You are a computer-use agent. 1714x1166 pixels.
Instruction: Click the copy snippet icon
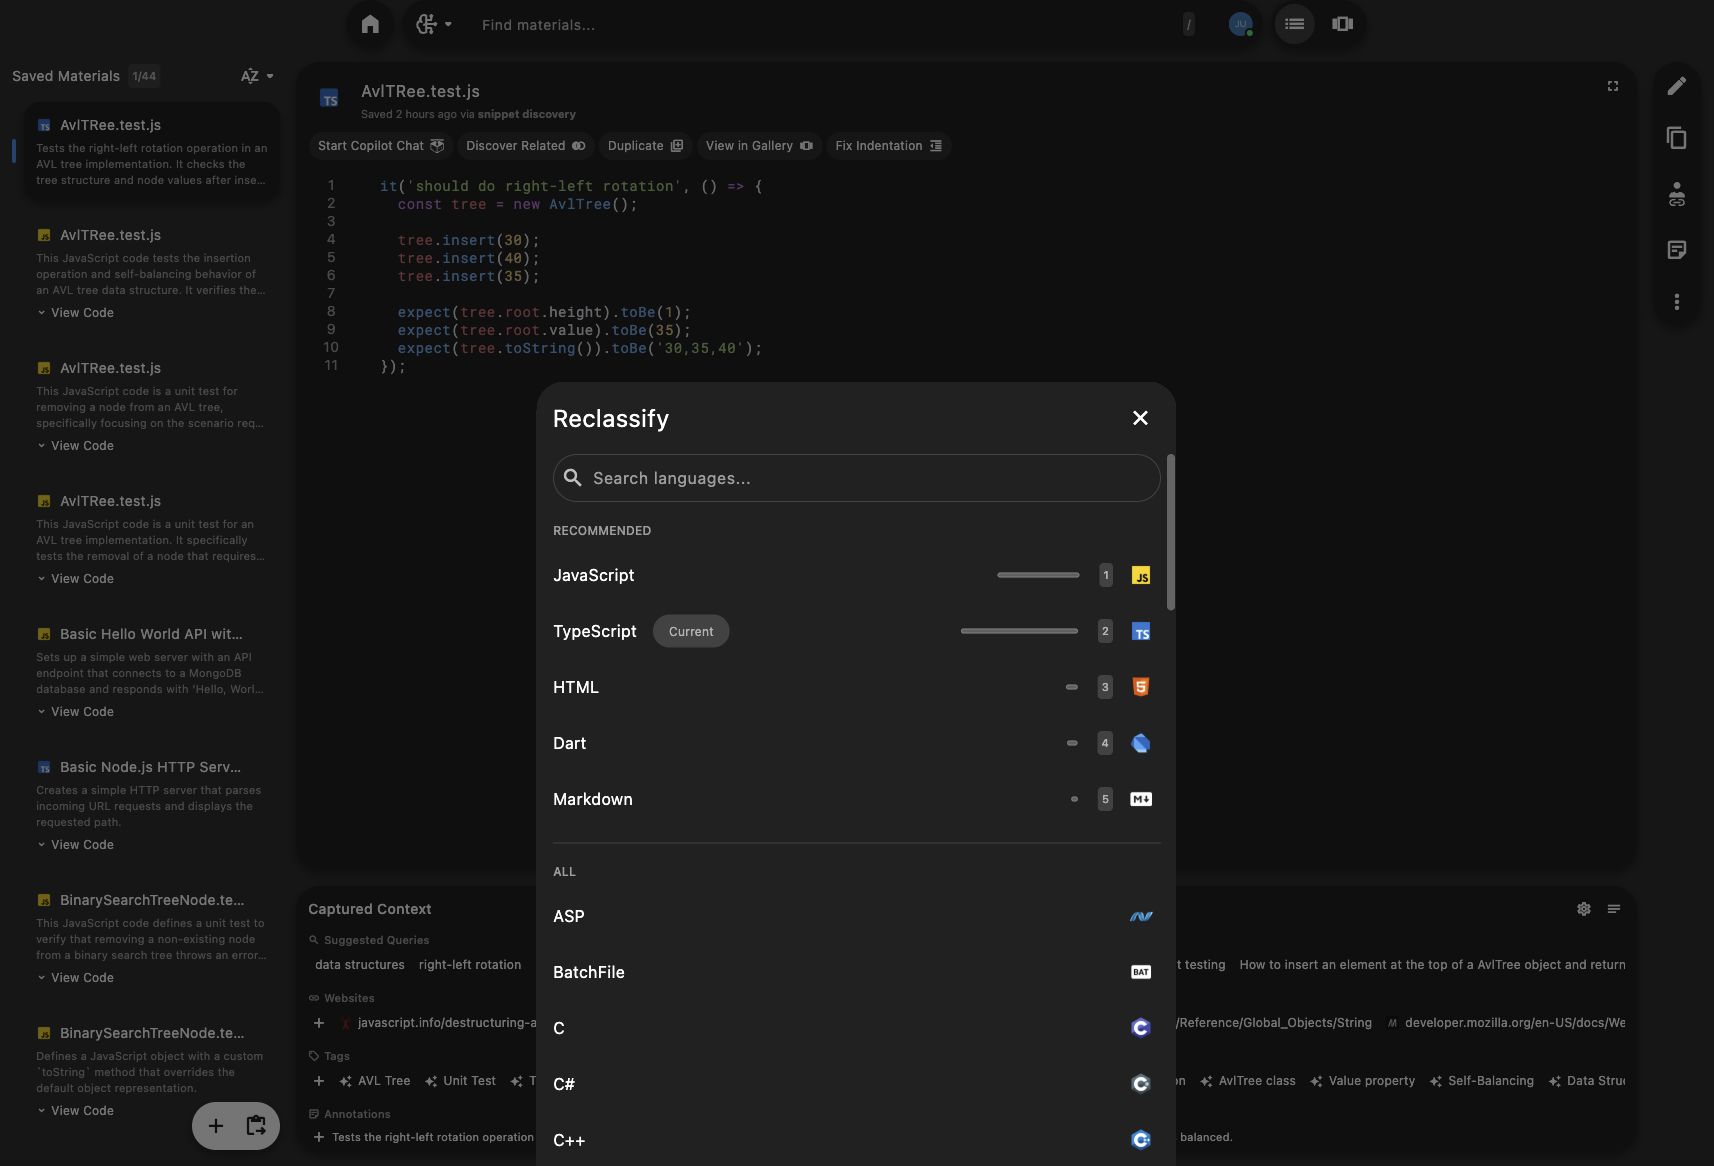1677,138
